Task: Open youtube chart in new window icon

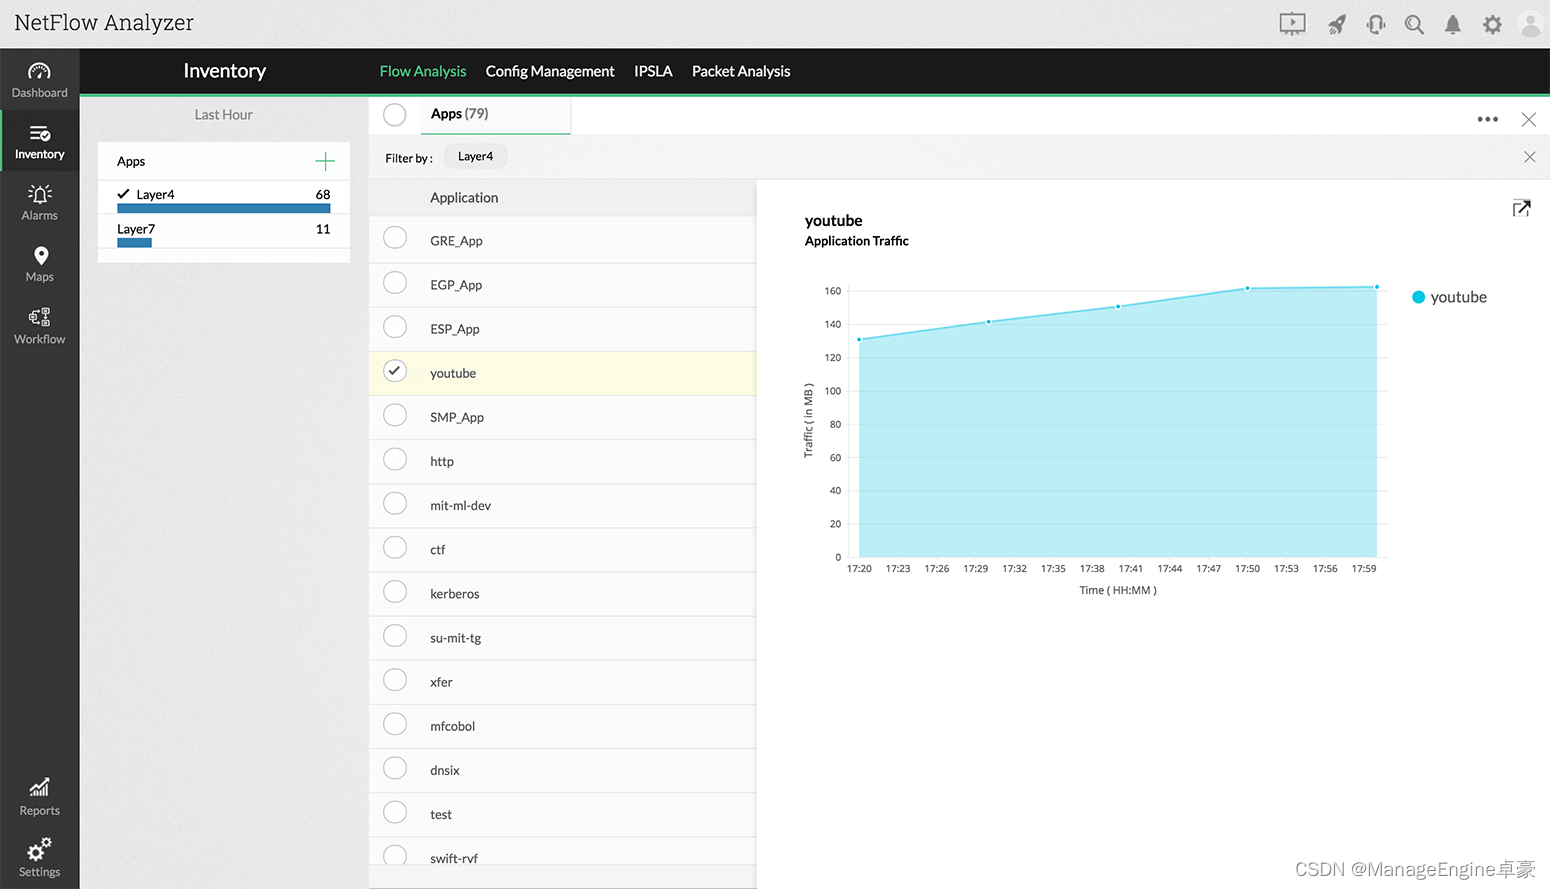Action: coord(1521,208)
